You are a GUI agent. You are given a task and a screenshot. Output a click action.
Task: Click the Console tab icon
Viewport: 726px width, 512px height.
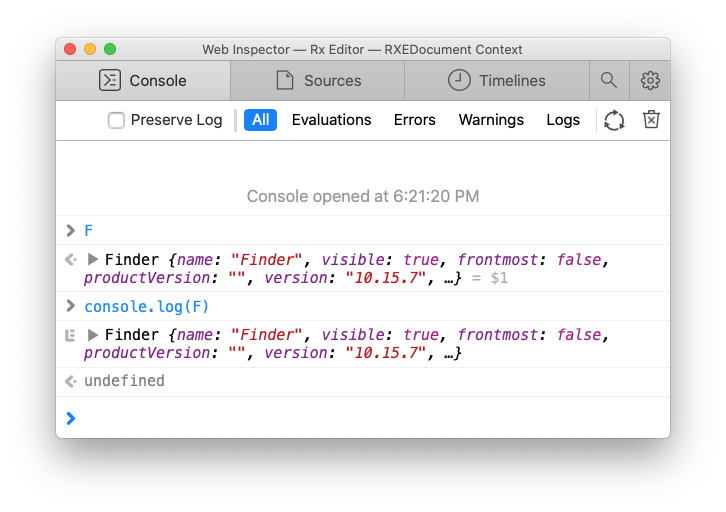[110, 81]
